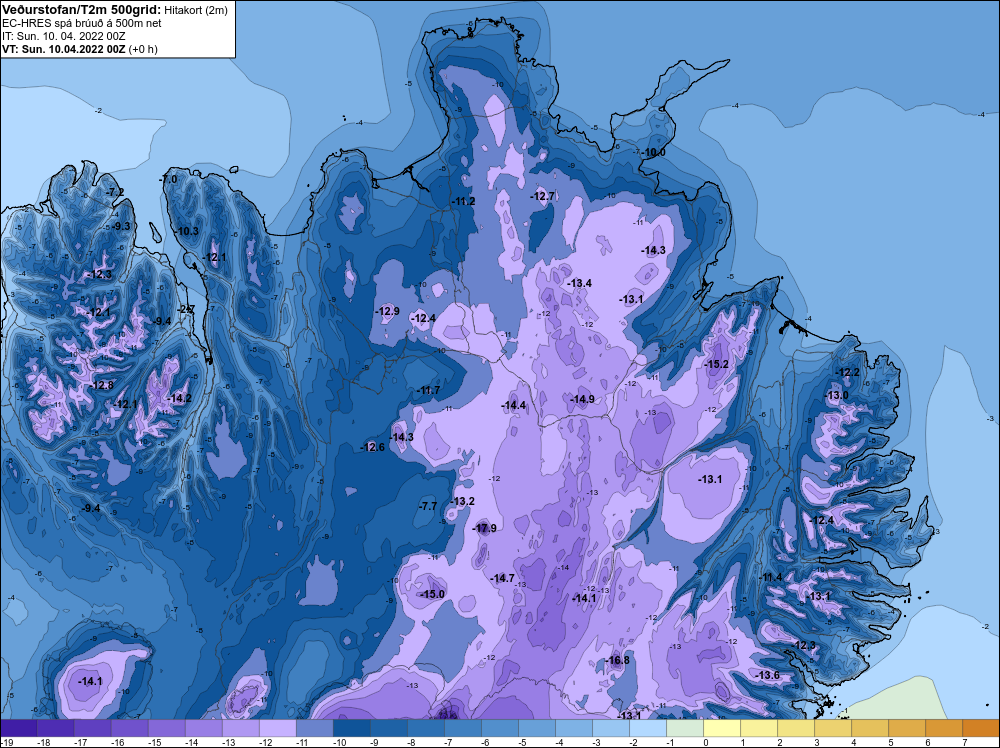The height and width of the screenshot is (748, 1000).
Task: Select the -12.8 temperature label
Action: click(102, 385)
